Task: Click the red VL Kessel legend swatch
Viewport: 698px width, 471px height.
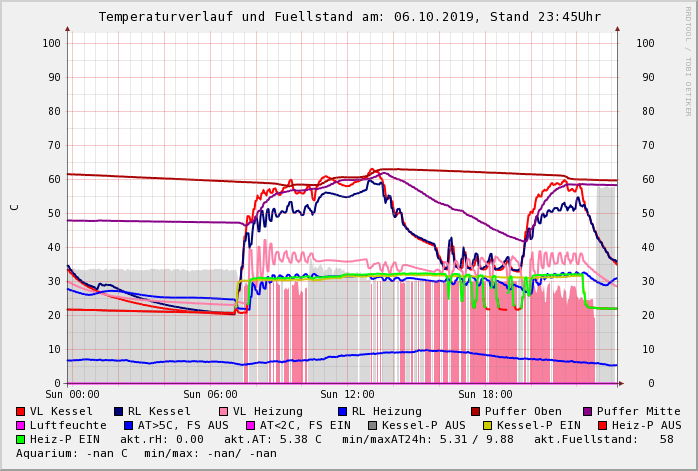Action: (21, 411)
